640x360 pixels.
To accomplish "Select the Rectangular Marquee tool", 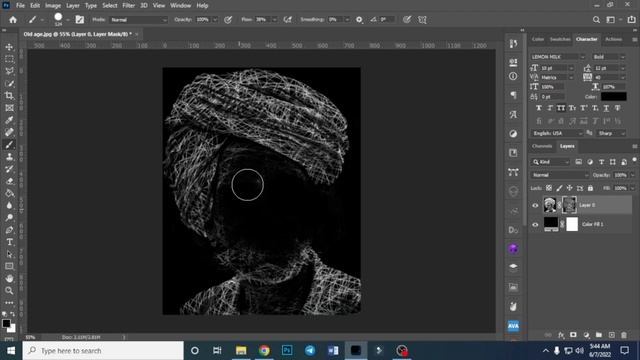I will [x=9, y=59].
